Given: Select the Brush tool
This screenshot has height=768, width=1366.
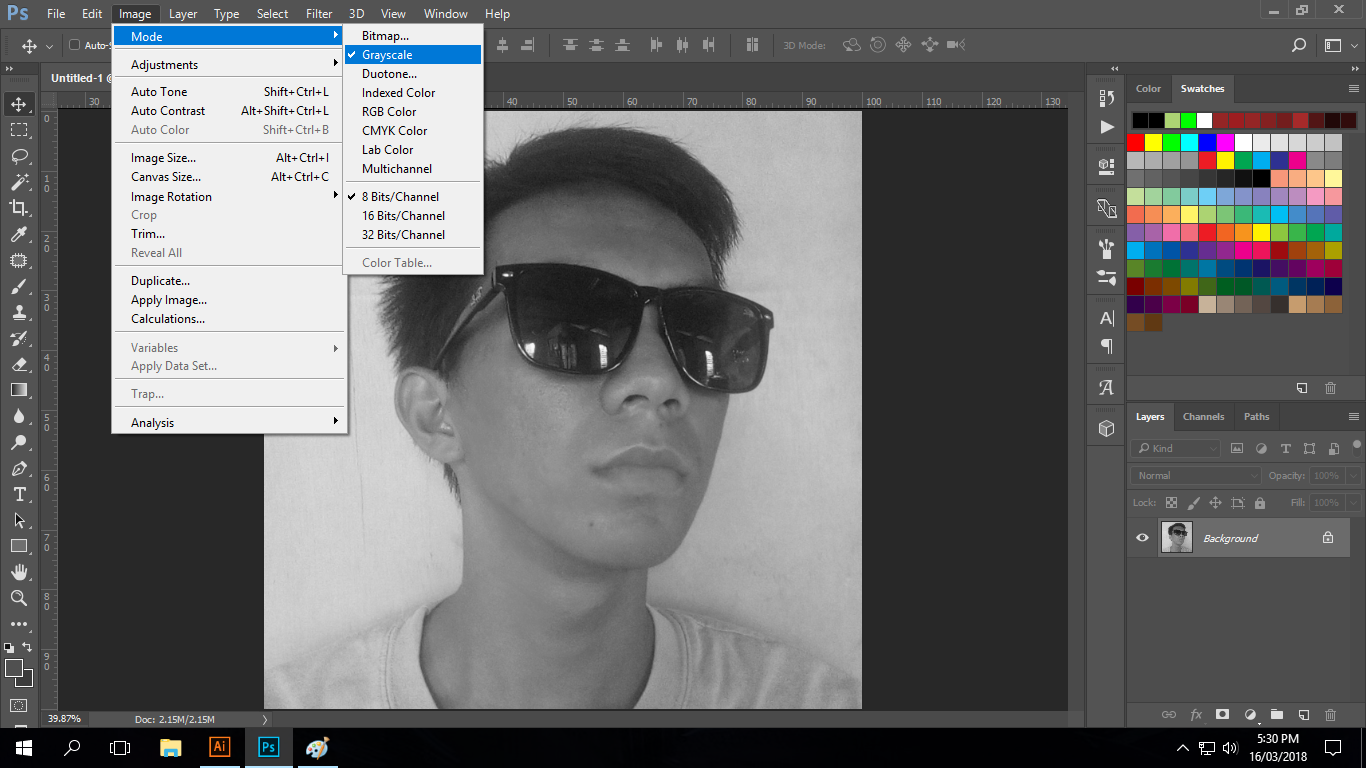Looking at the screenshot, I should pos(19,286).
